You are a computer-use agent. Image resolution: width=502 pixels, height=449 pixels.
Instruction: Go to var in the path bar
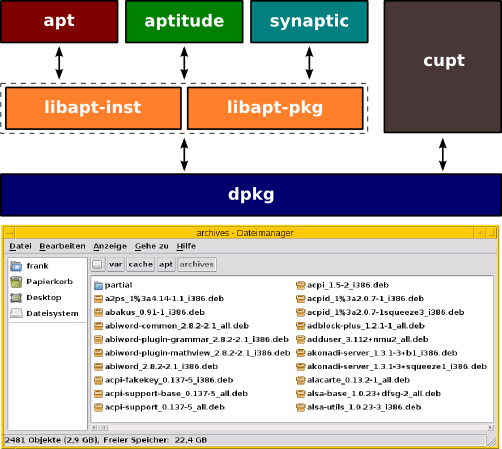pyautogui.click(x=116, y=265)
